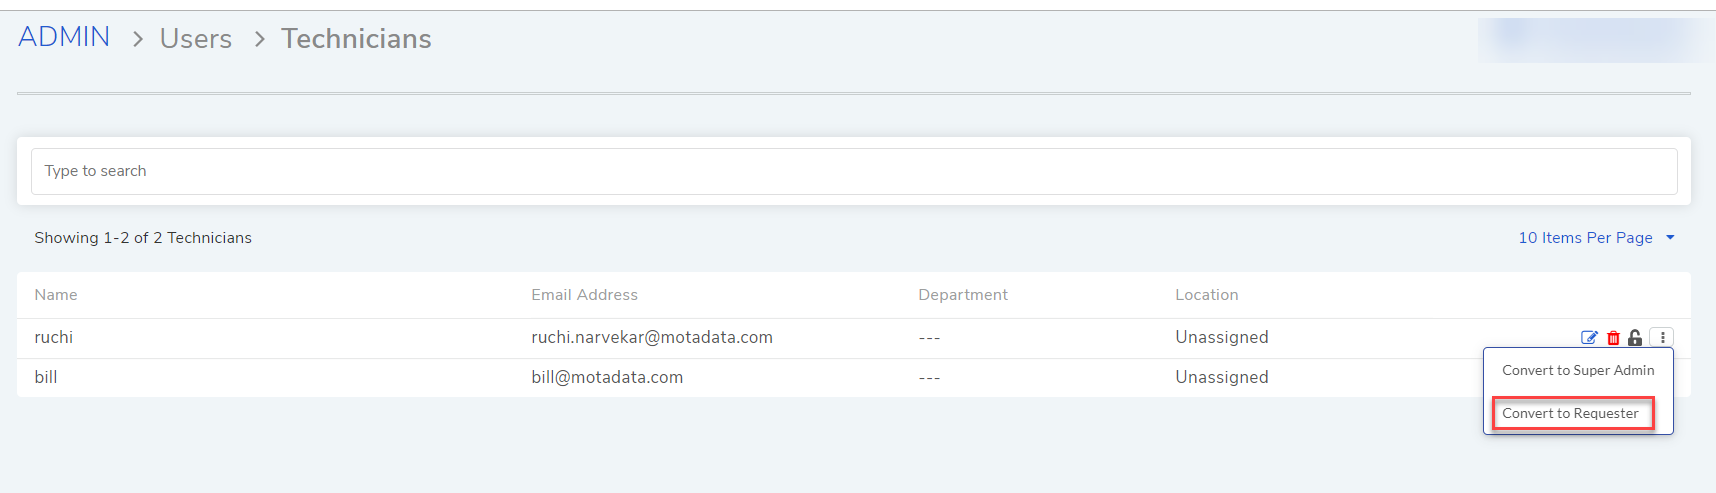Click the Department column header
1716x493 pixels.
[963, 295]
